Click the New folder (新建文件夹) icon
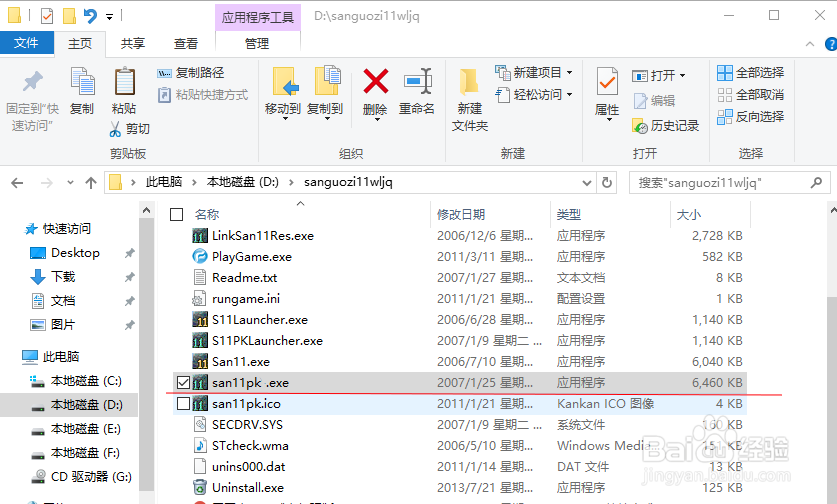This screenshot has width=837, height=504. tap(469, 83)
